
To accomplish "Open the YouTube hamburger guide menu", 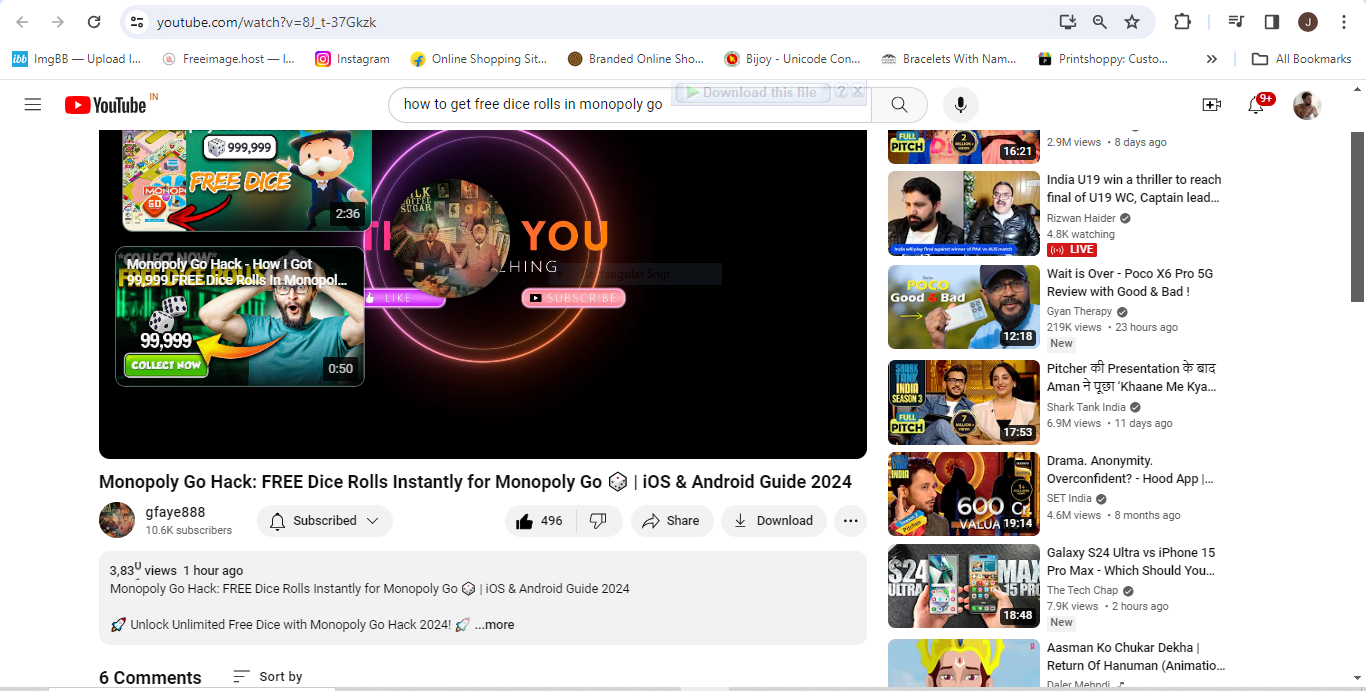I will click(33, 104).
